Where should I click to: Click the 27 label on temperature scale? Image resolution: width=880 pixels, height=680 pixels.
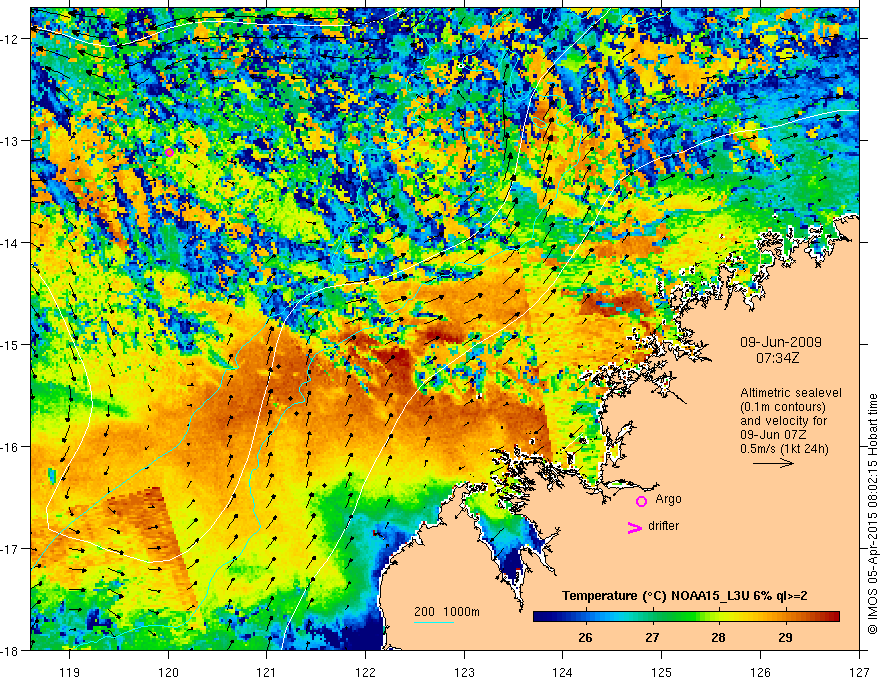652,637
